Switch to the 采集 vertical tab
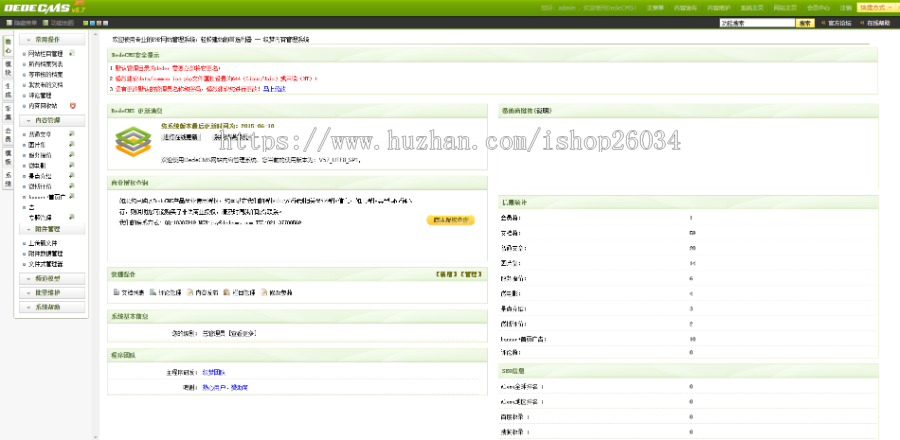 pos(8,112)
